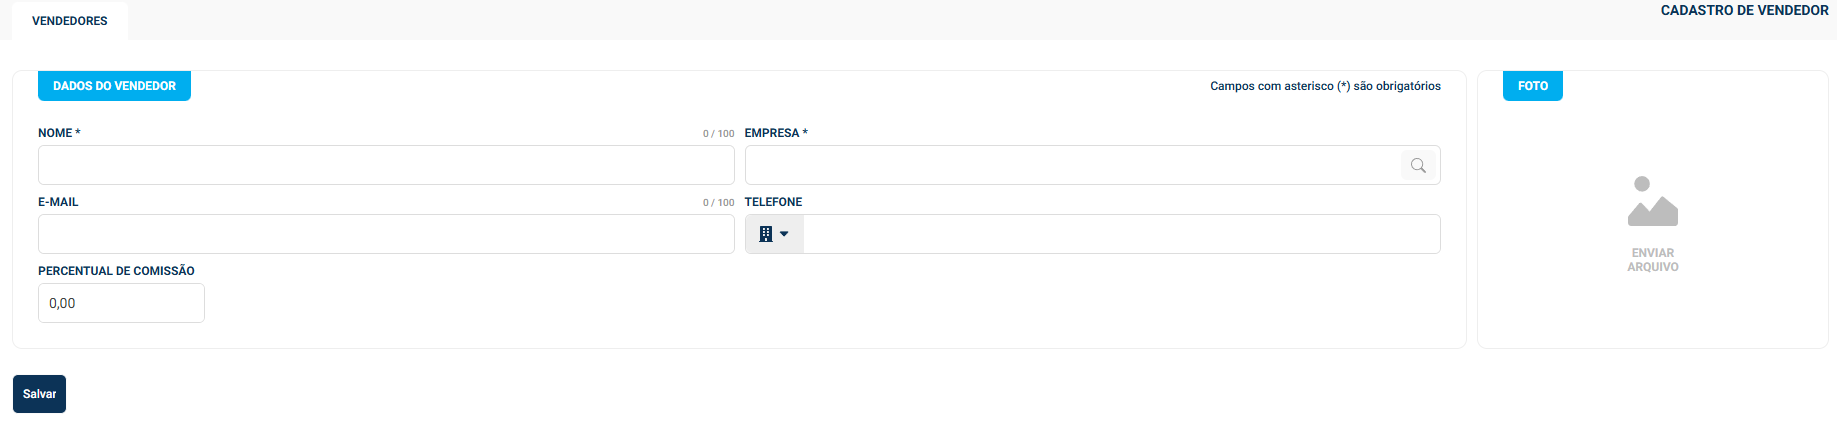The image size is (1837, 437).
Task: Select the commission percentage field showing 0,00
Action: (121, 303)
